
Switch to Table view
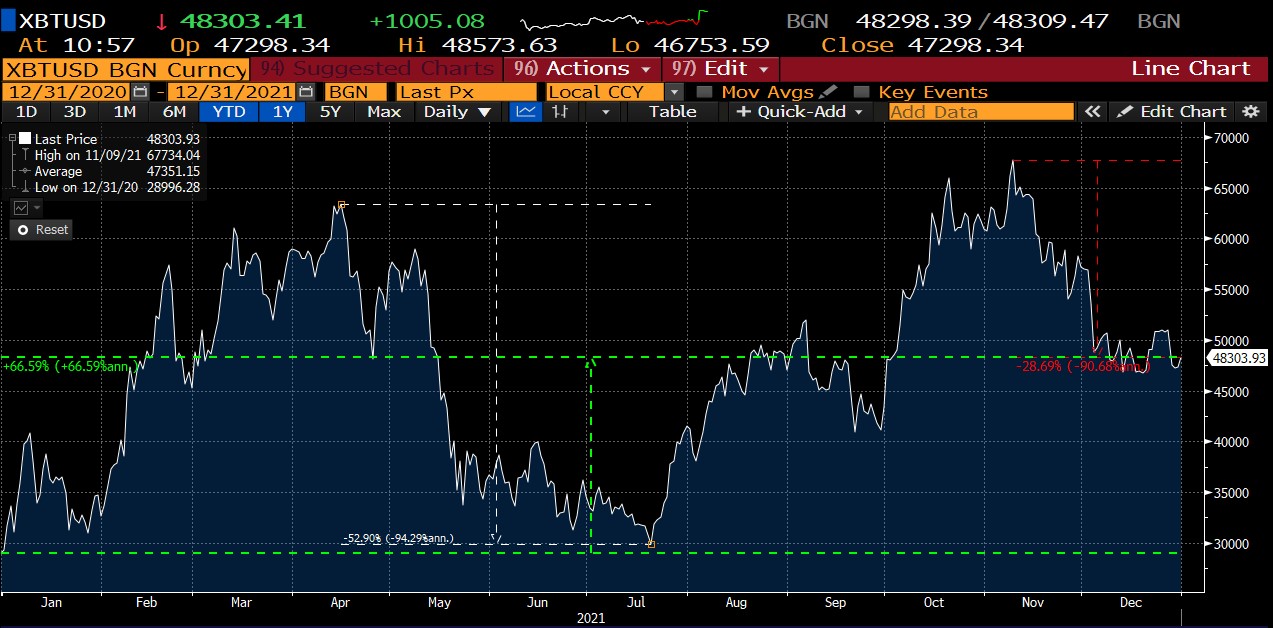[672, 112]
